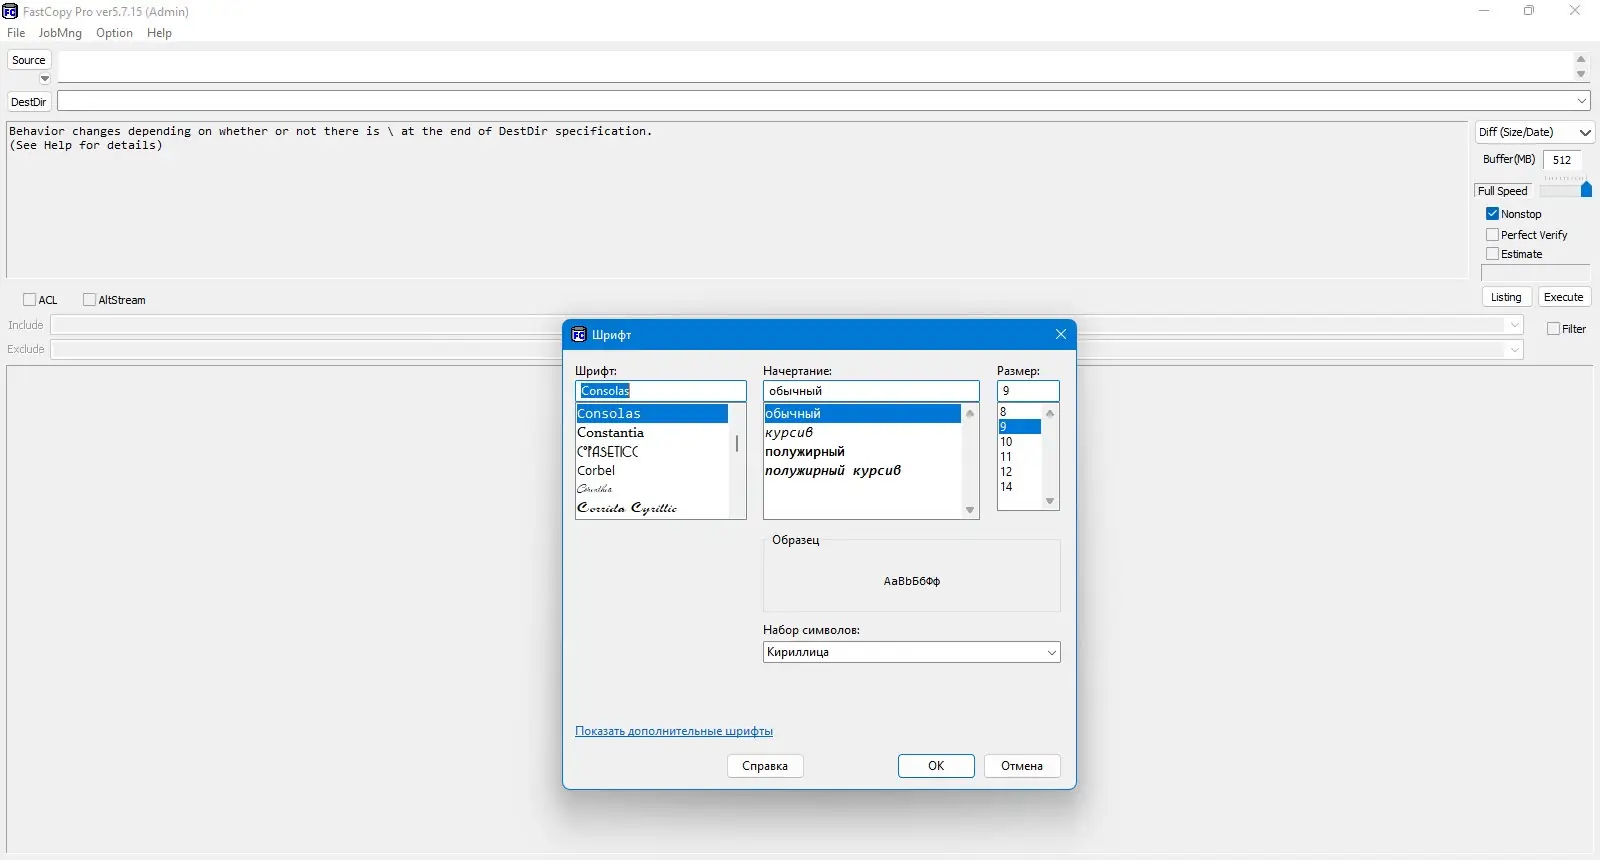Select Constantia in the font list

652,433
